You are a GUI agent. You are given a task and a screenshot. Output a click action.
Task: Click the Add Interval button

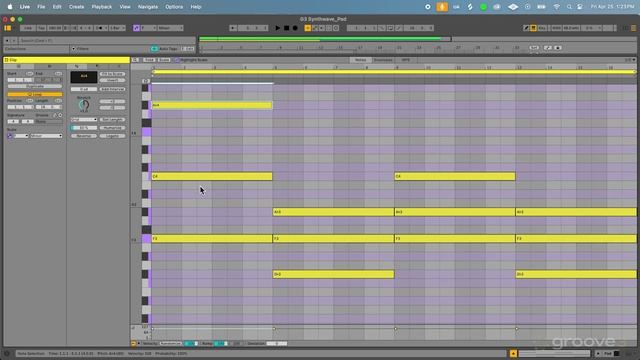(112, 89)
